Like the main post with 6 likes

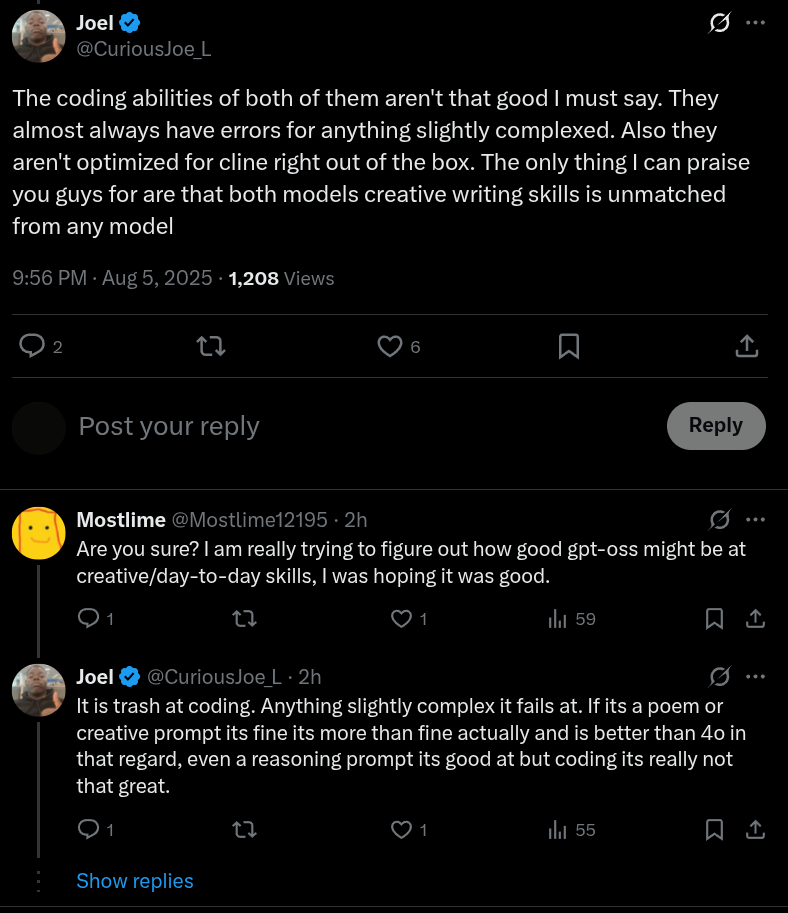[x=389, y=346]
